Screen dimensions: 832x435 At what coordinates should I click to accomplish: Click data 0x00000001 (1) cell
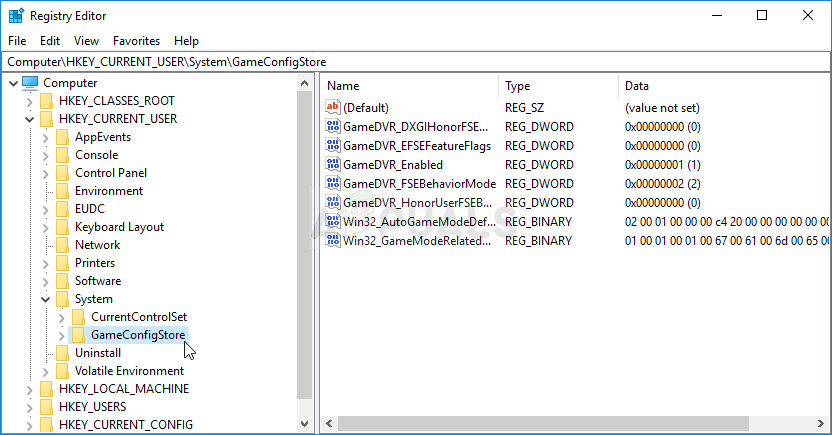pyautogui.click(x=663, y=164)
